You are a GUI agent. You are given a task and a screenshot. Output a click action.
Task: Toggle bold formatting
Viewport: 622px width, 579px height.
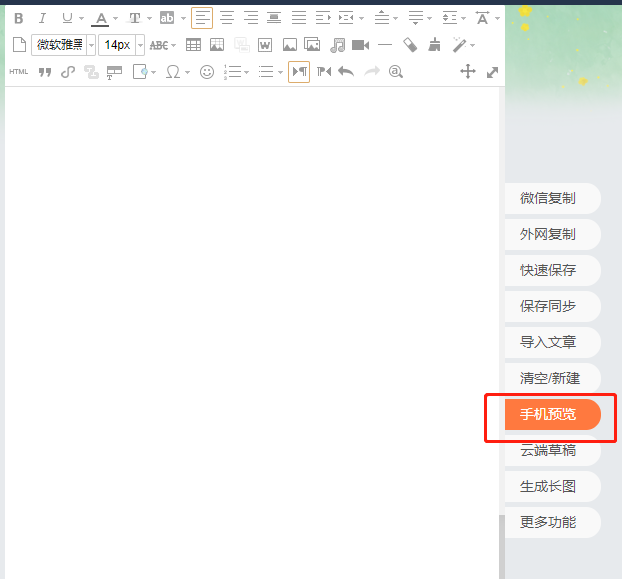coord(19,18)
